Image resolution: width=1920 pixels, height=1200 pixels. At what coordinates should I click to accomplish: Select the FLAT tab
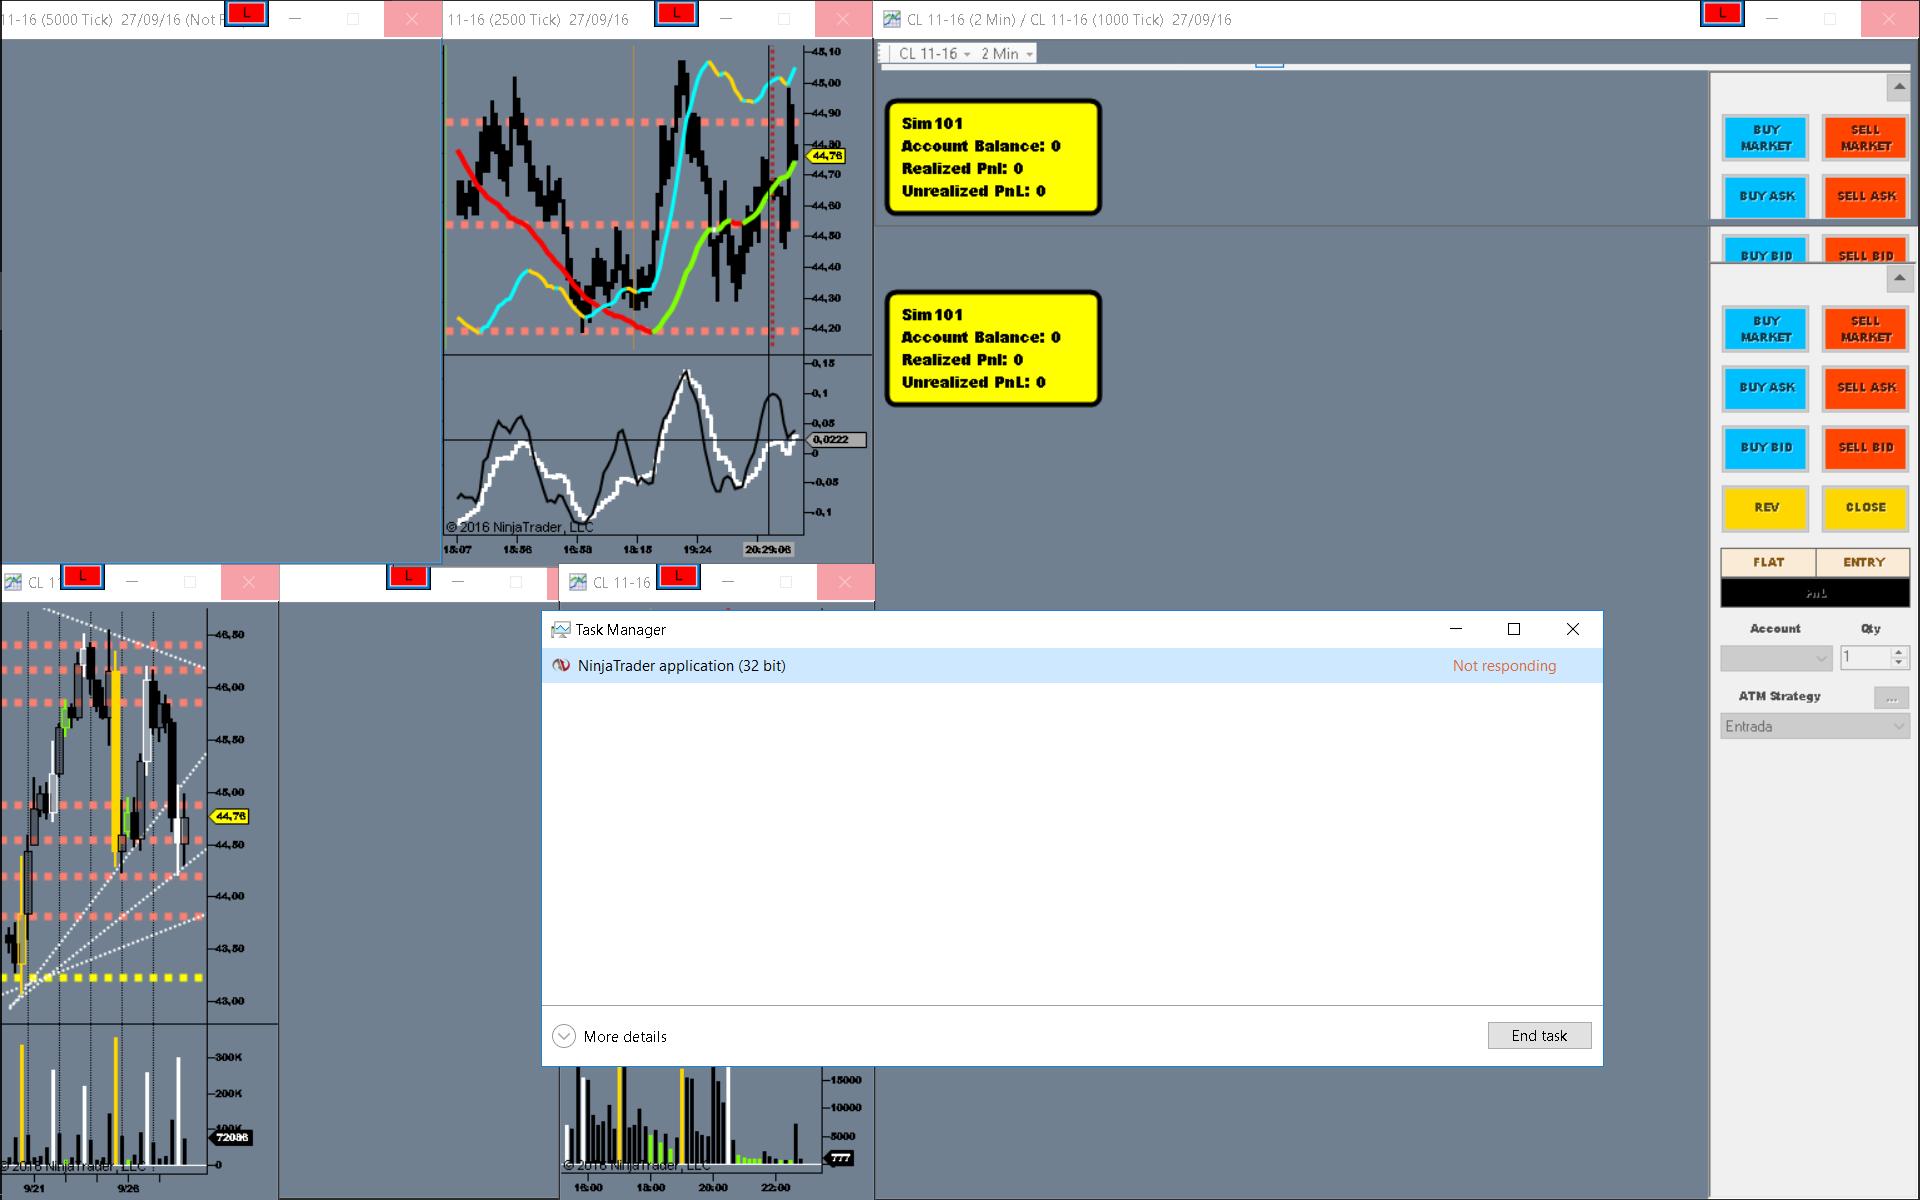click(1768, 562)
